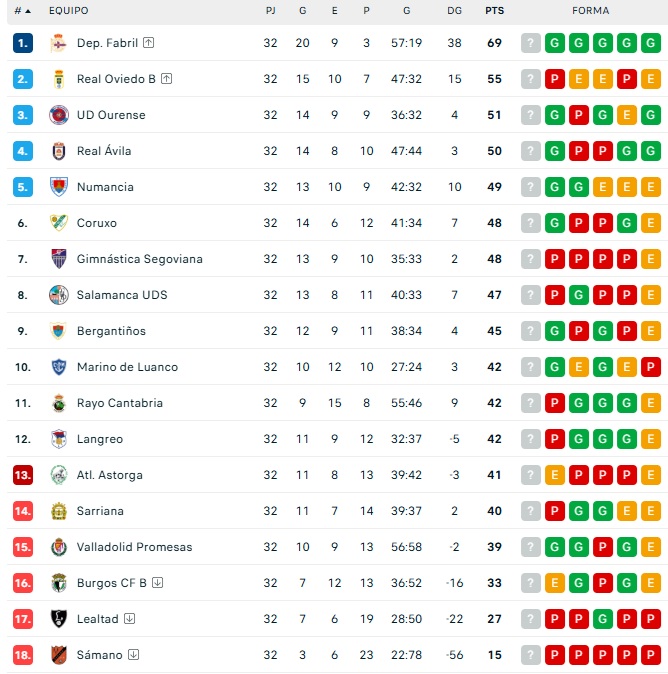The height and width of the screenshot is (674, 668).
Task: Click relegation arrow beside Burgos CF B
Action: click(158, 583)
